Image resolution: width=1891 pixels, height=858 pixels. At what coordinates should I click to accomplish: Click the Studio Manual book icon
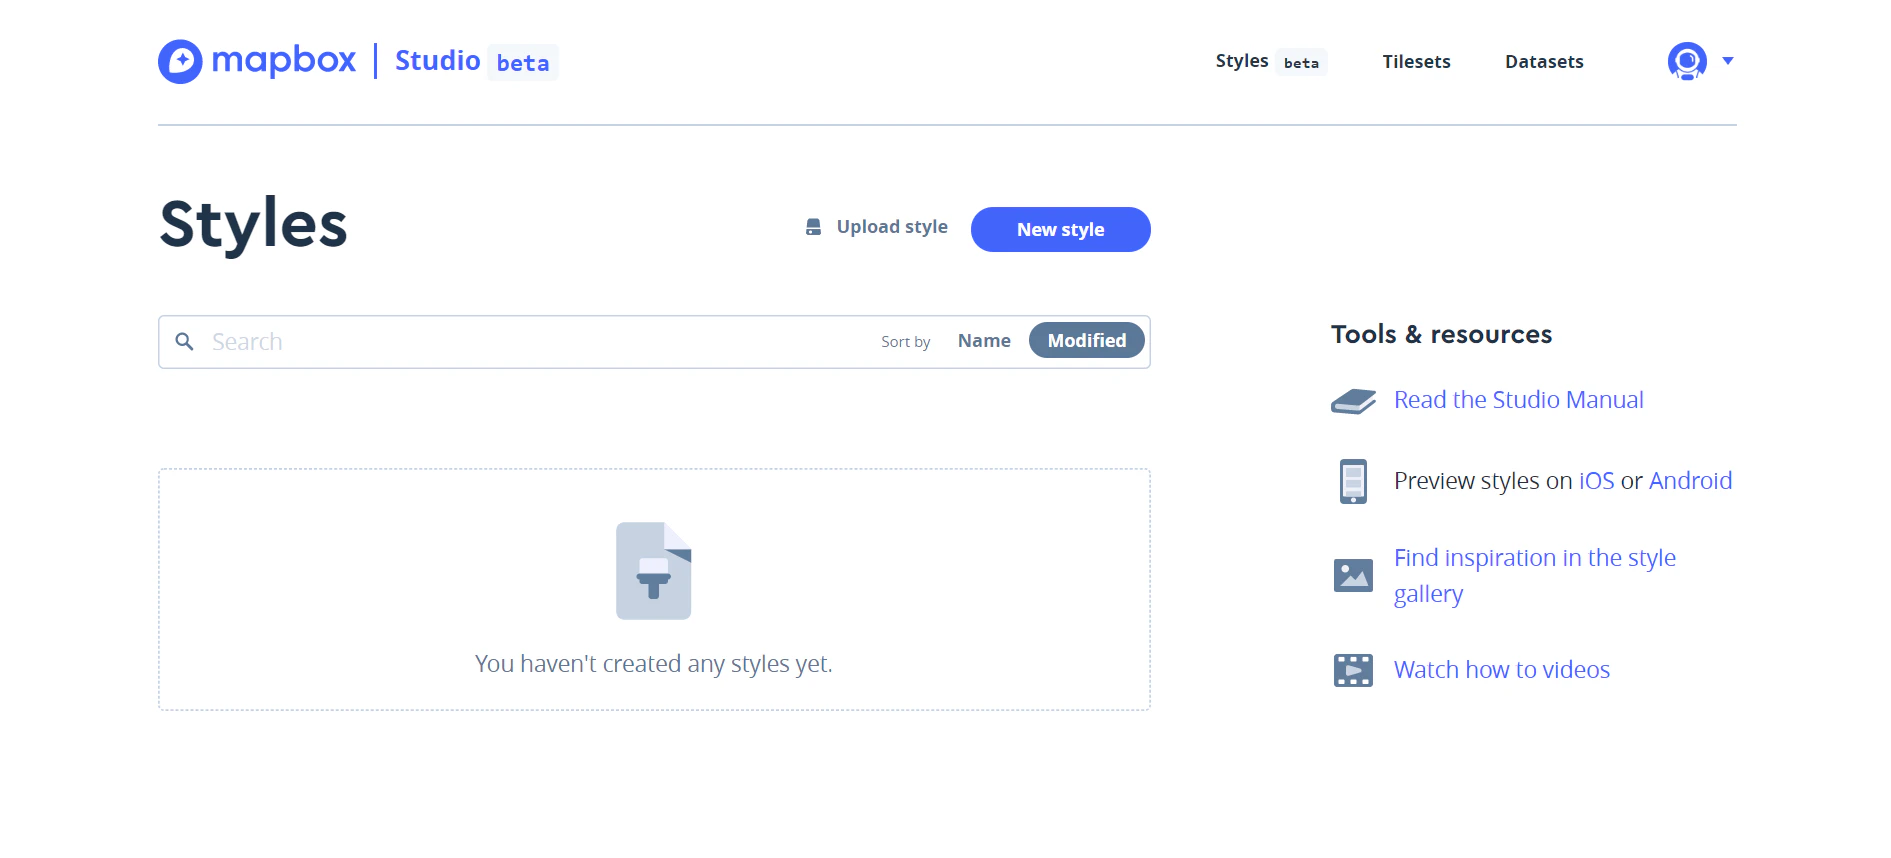[x=1353, y=401]
